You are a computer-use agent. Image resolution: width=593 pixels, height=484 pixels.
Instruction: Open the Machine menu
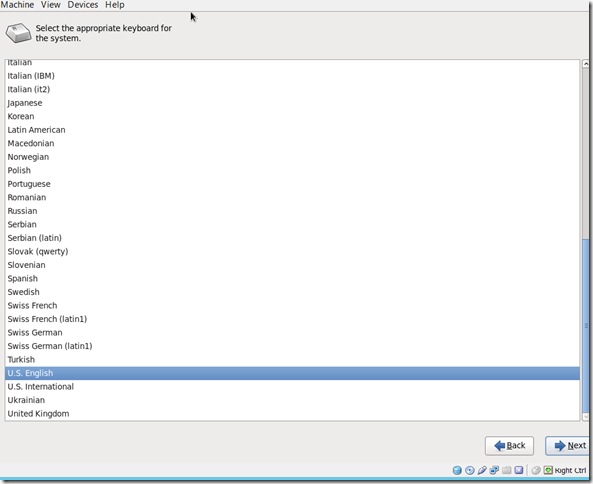[17, 5]
